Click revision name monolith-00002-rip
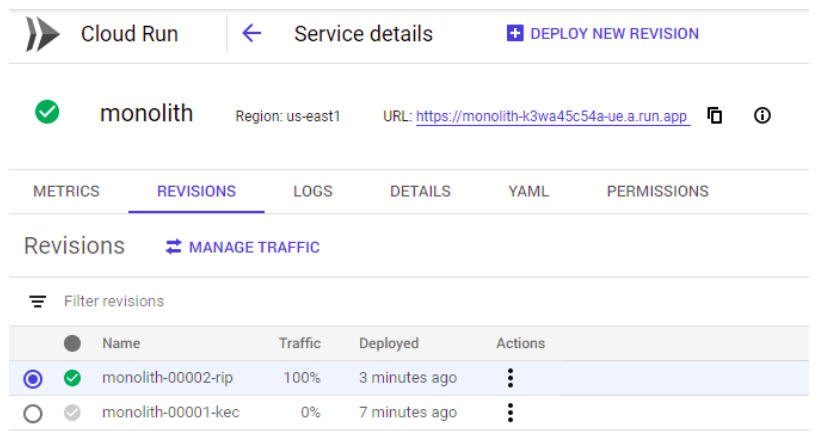Screen dimensions: 822x442 [x=167, y=378]
